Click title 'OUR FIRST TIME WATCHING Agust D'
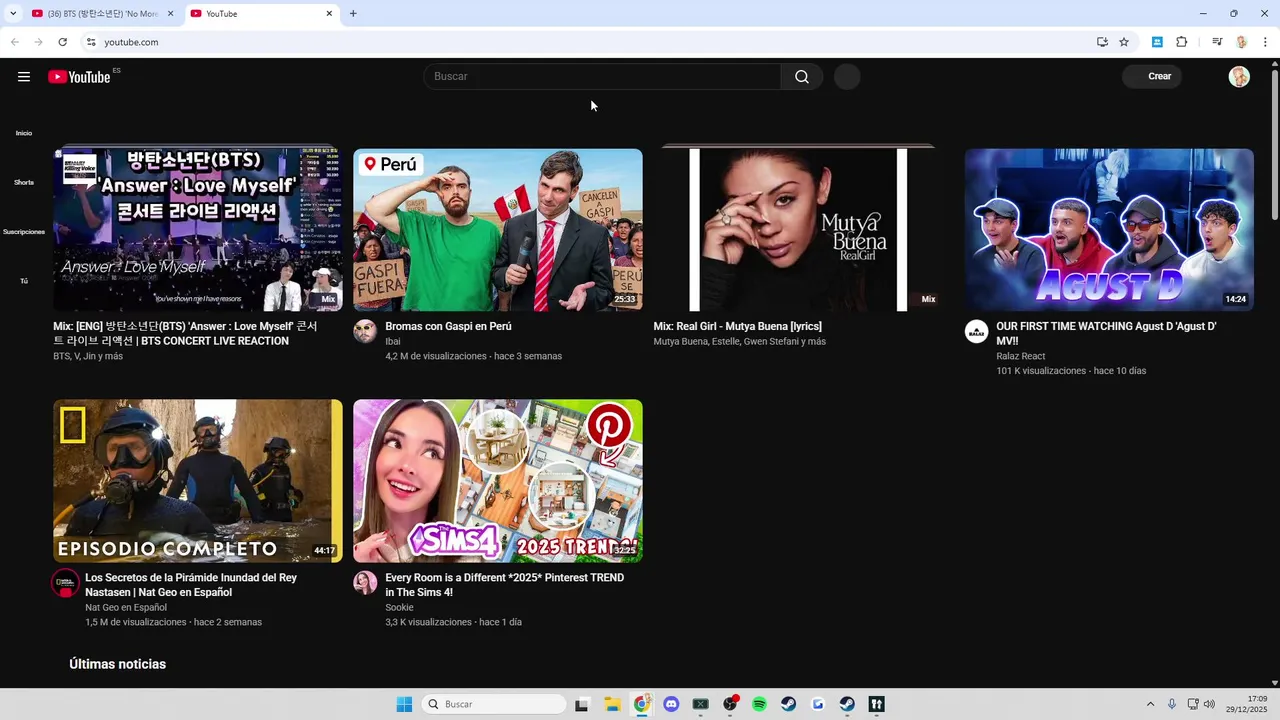Image resolution: width=1280 pixels, height=720 pixels. coord(1106,334)
